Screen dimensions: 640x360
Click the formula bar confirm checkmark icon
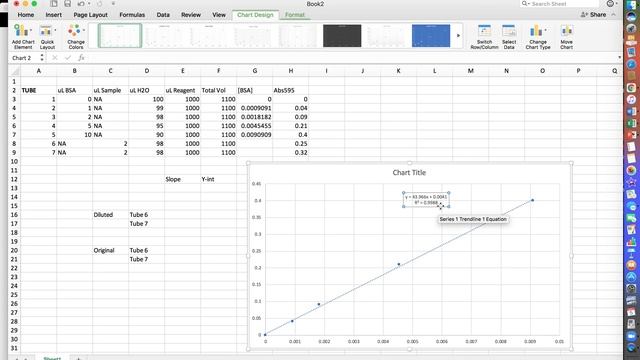click(68, 58)
